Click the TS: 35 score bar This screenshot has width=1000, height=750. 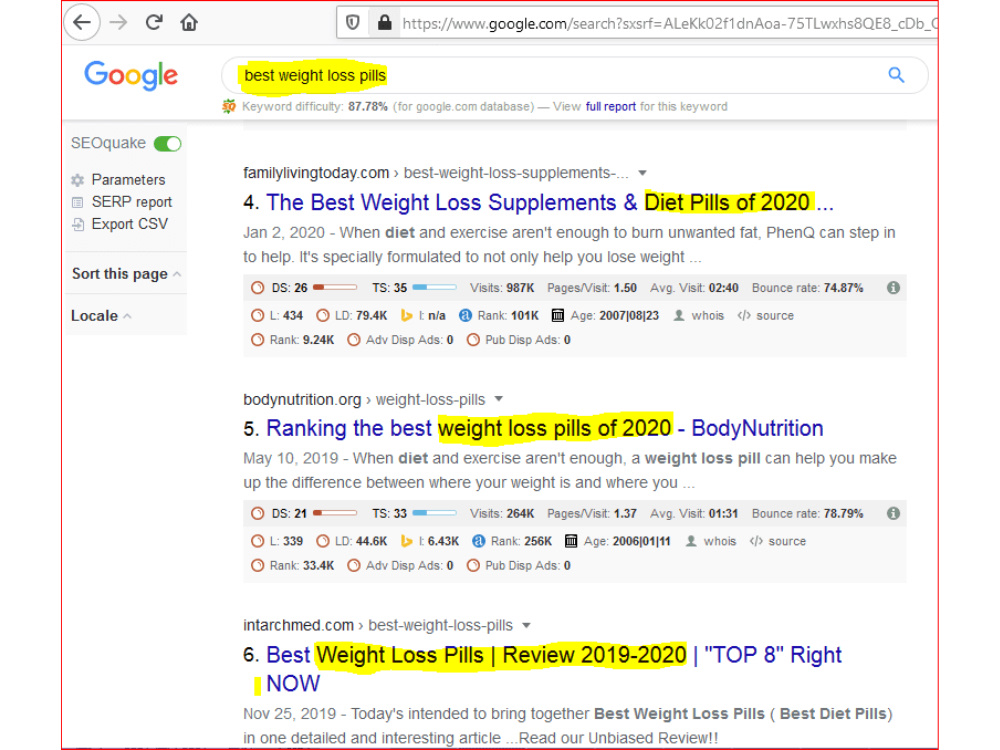pos(434,288)
